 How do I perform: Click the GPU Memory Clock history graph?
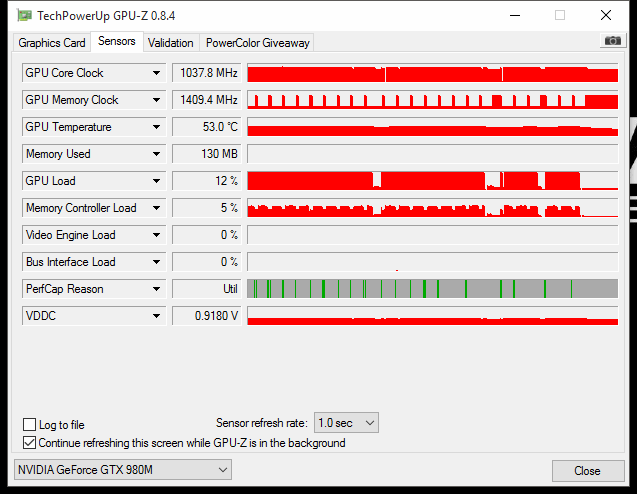click(433, 100)
